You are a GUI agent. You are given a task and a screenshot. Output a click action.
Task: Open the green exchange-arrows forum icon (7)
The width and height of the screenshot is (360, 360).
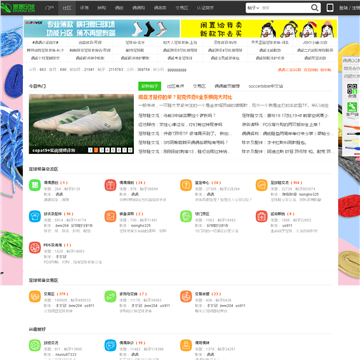pos(110,296)
